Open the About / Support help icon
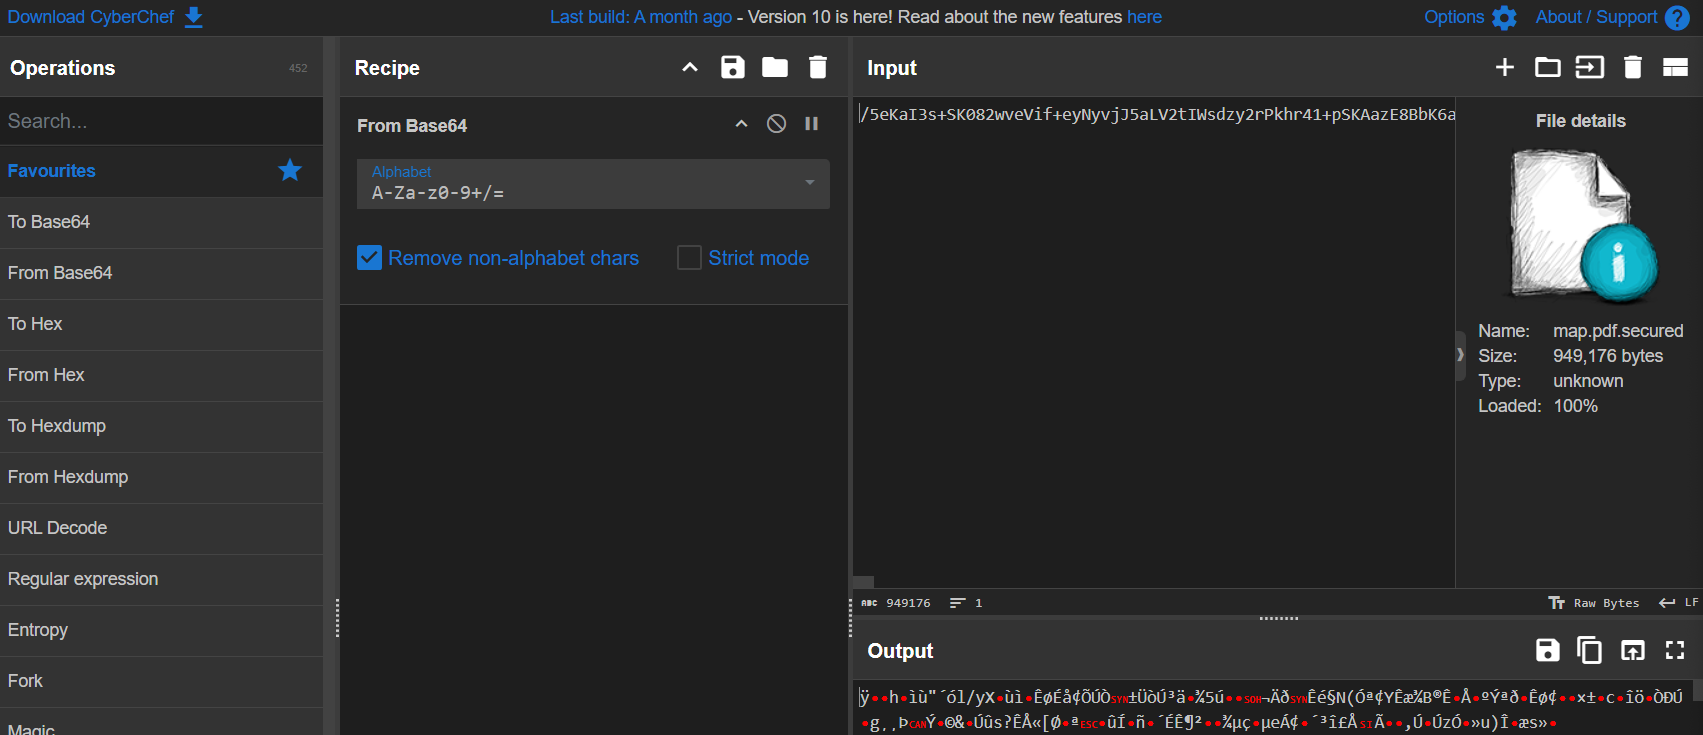This screenshot has height=735, width=1703. click(1677, 17)
